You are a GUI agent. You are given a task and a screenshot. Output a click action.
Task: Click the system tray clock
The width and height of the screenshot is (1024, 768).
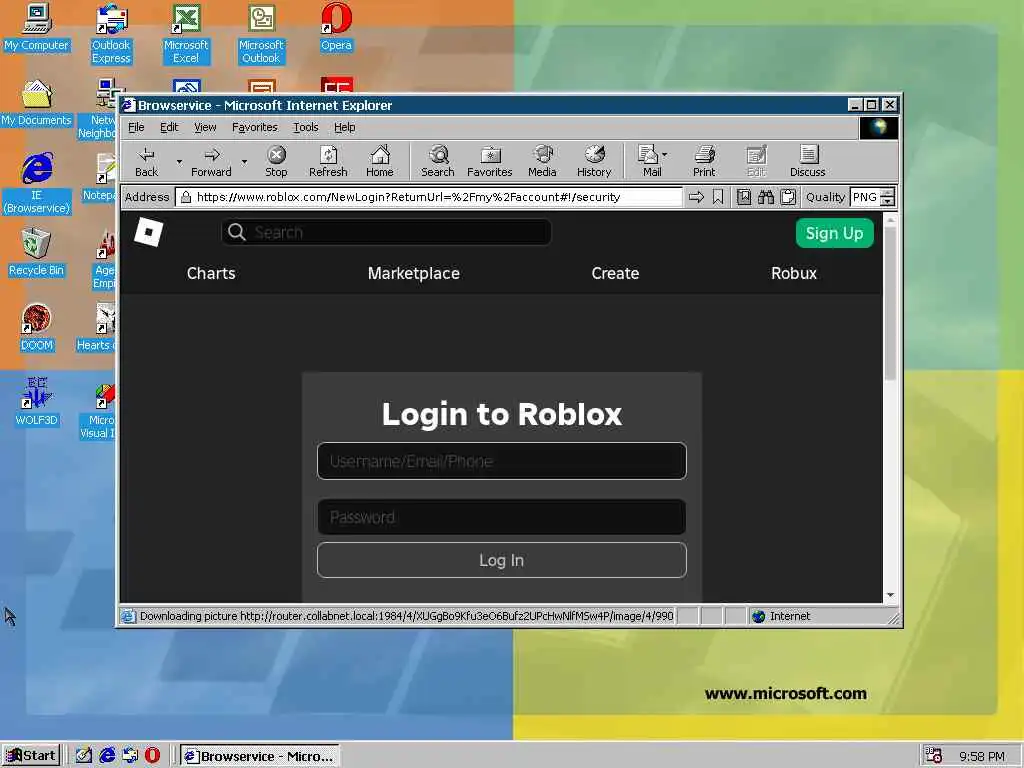click(982, 756)
